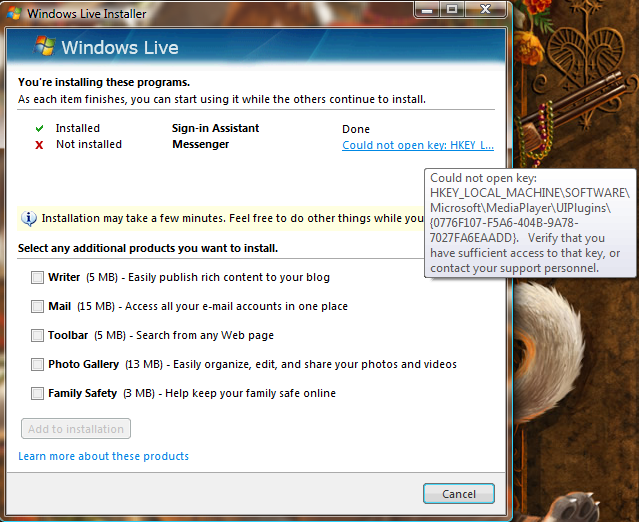Screen dimensions: 639x522
Task: Maximize the Windows Live Installer window
Action: point(452,9)
